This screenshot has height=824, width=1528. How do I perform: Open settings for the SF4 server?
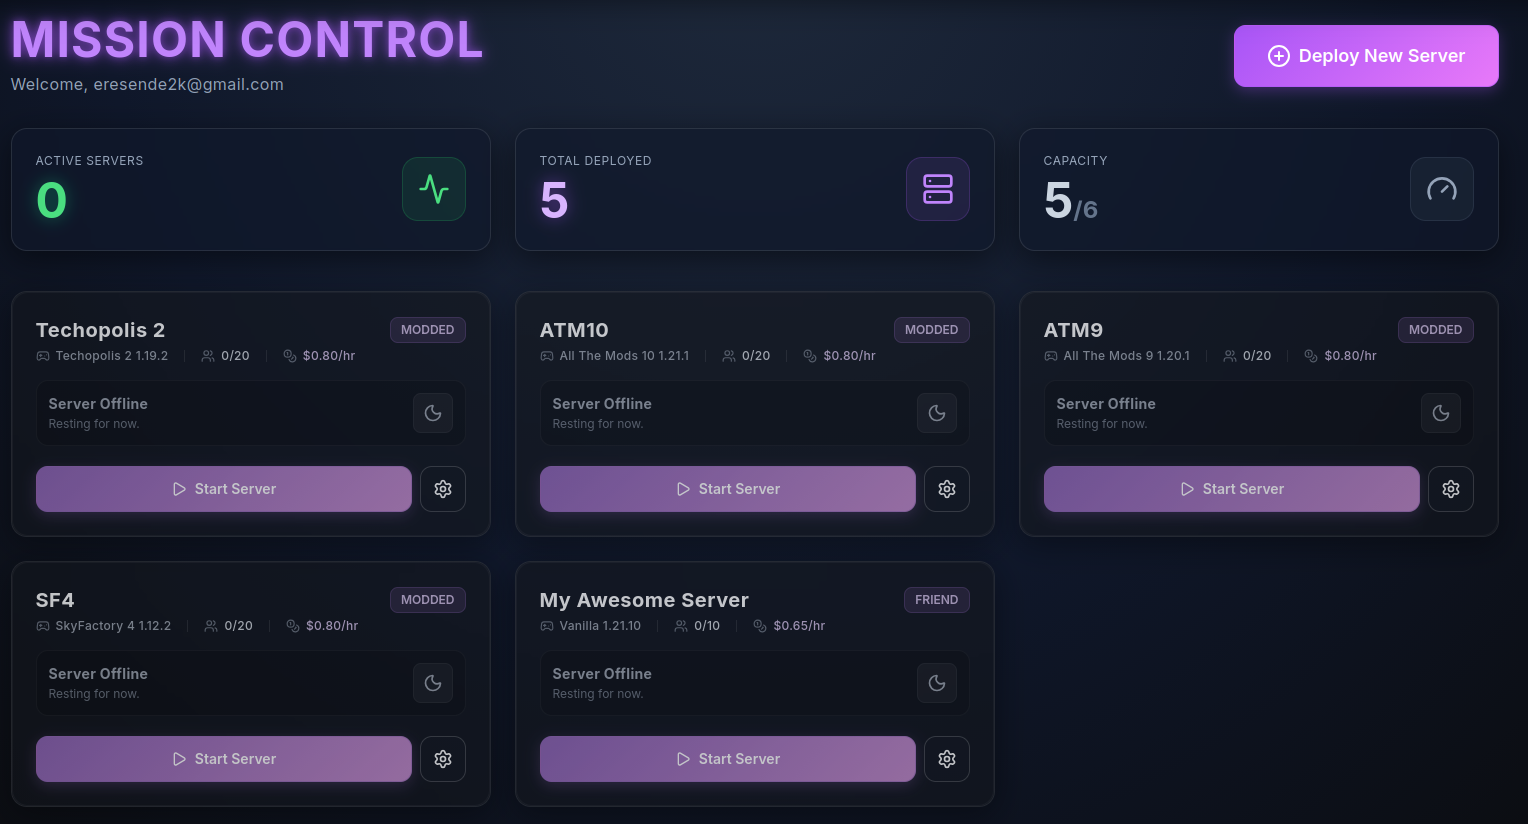tap(443, 759)
